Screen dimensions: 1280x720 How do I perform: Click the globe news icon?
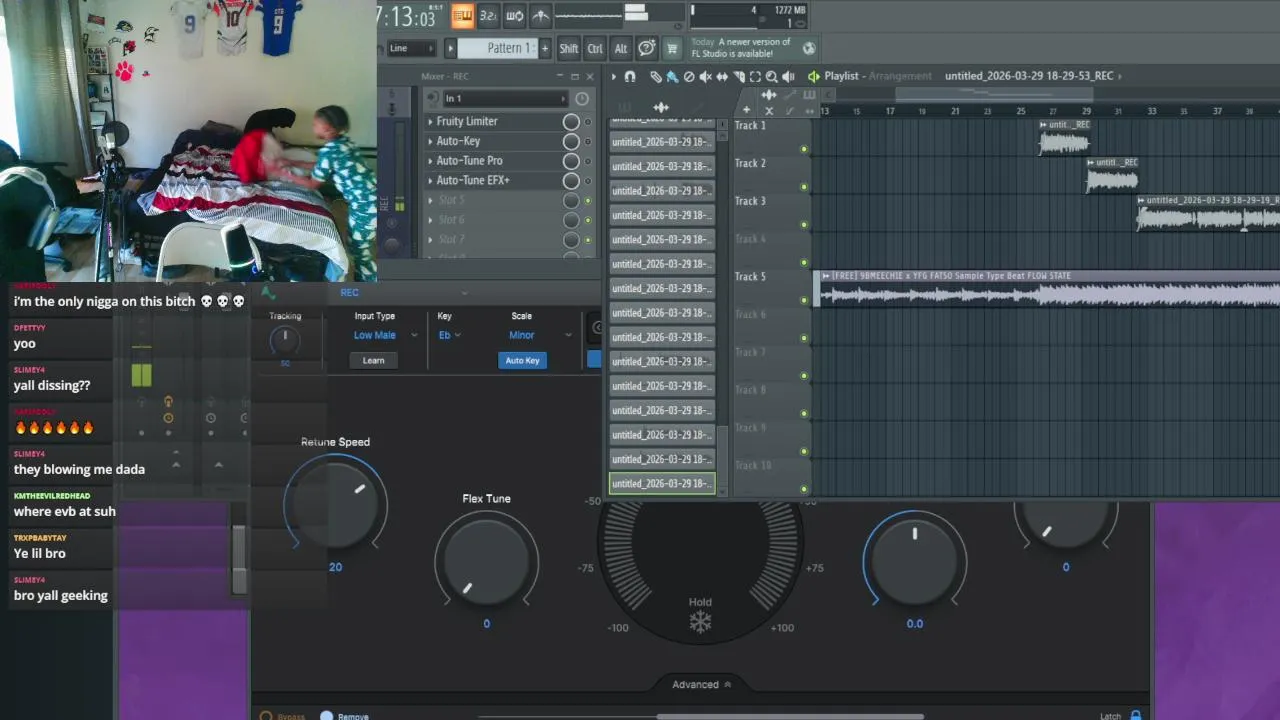tap(808, 48)
